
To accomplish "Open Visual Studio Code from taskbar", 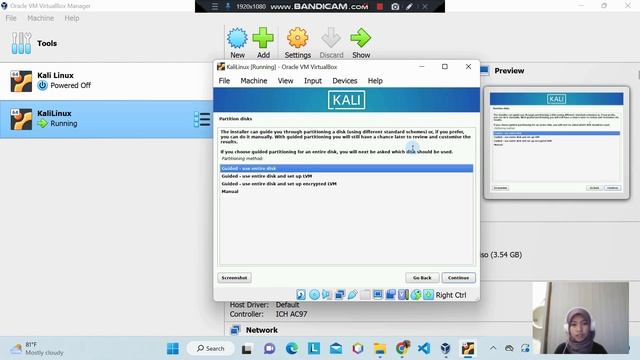I will pyautogui.click(x=424, y=349).
